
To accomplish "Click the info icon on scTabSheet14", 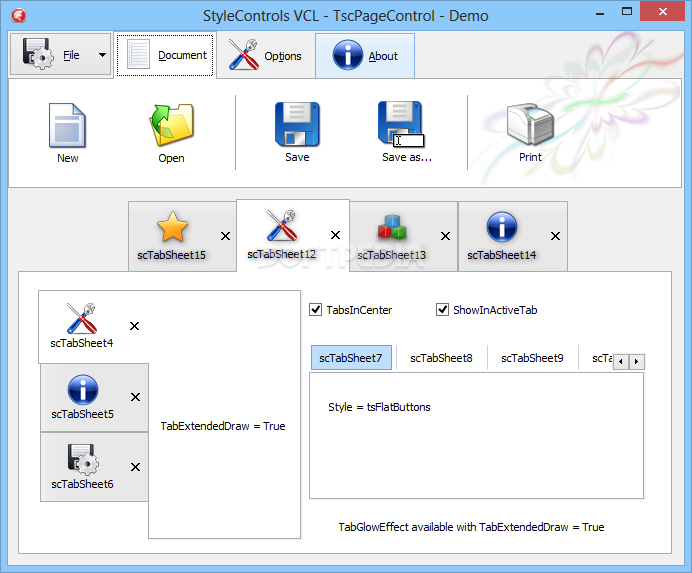I will point(502,226).
